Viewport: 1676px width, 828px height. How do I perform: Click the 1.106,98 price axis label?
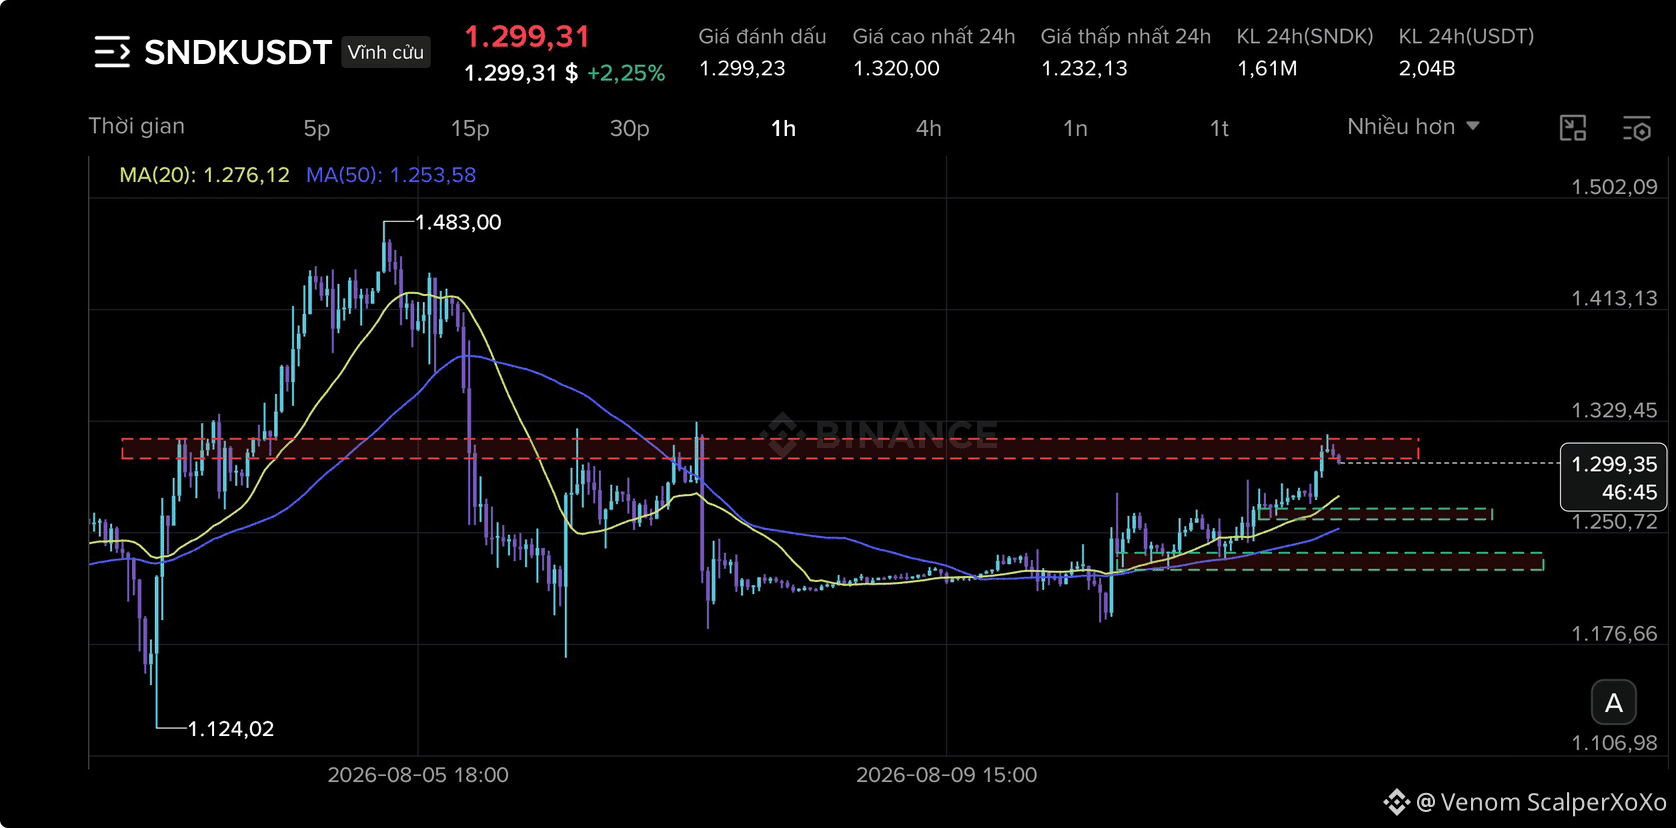[x=1614, y=743]
